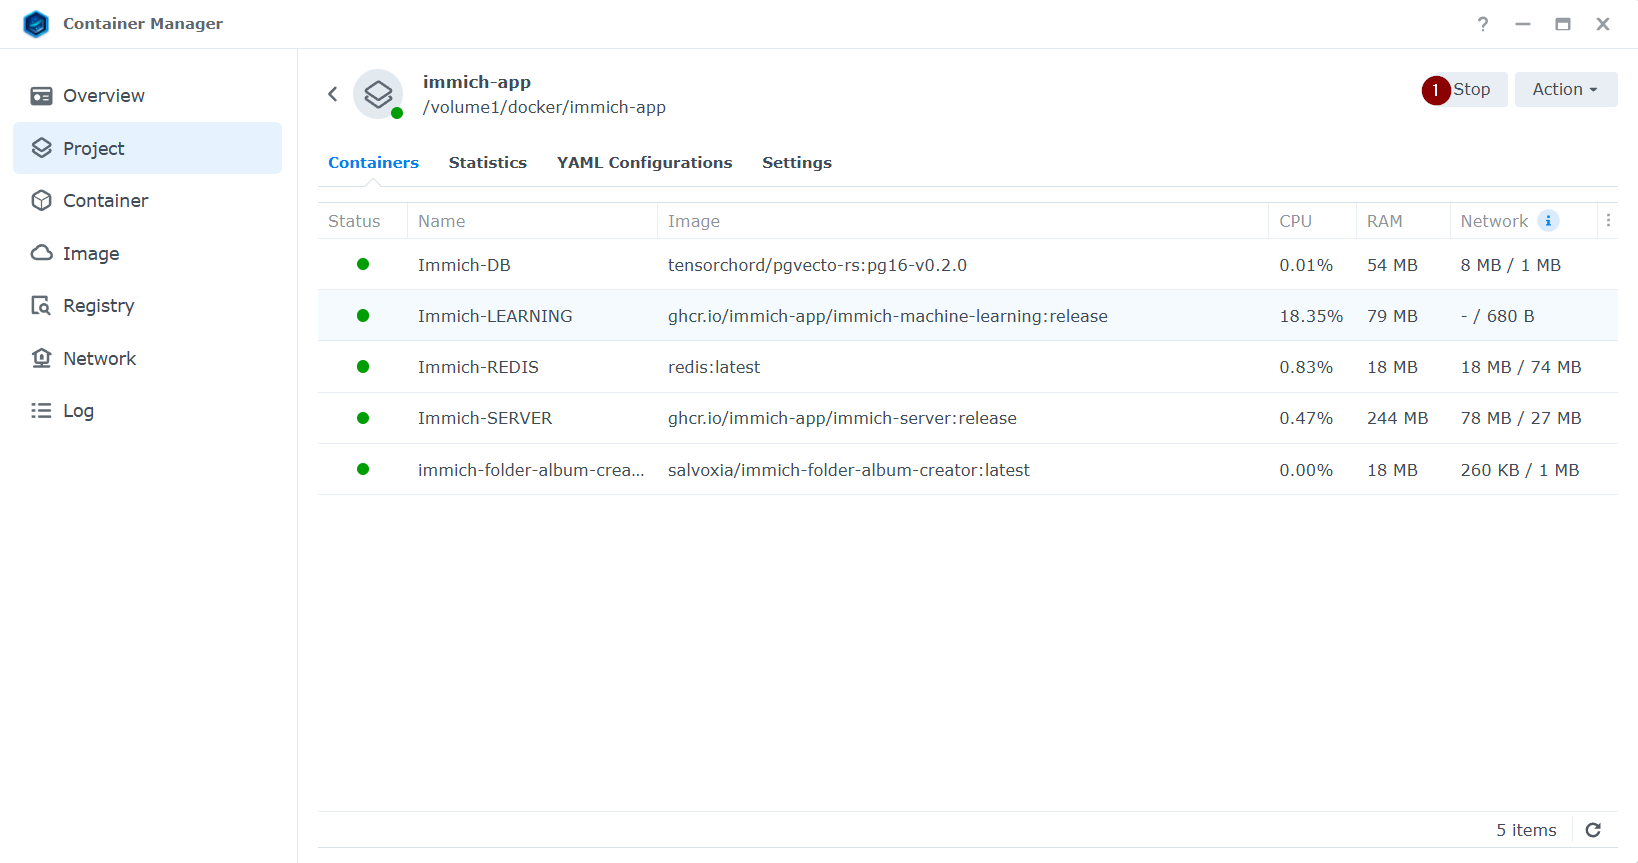Open the Registry search icon
The width and height of the screenshot is (1638, 863).
click(x=41, y=305)
